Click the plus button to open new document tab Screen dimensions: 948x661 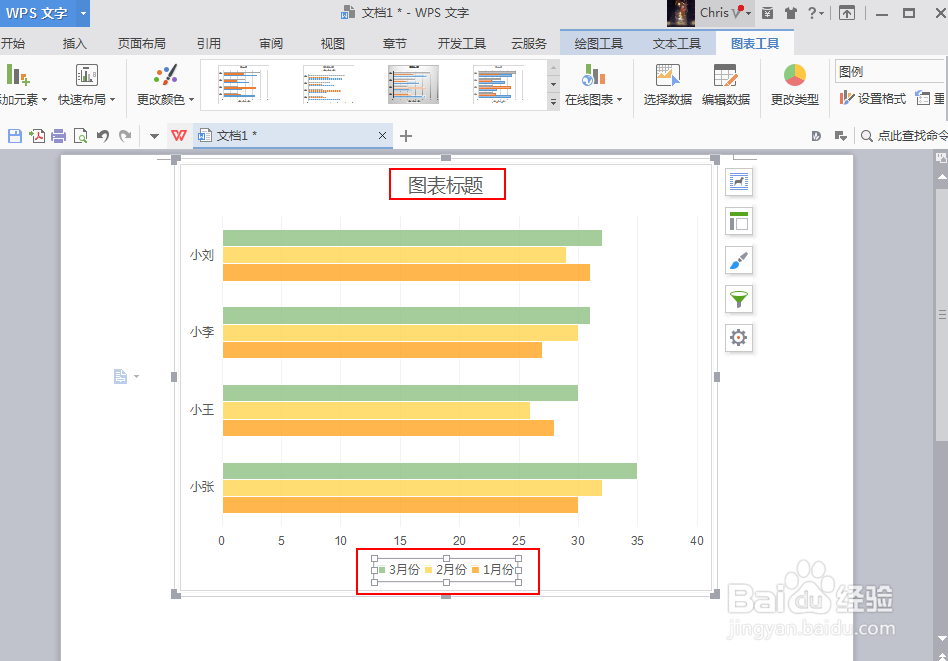tap(405, 135)
